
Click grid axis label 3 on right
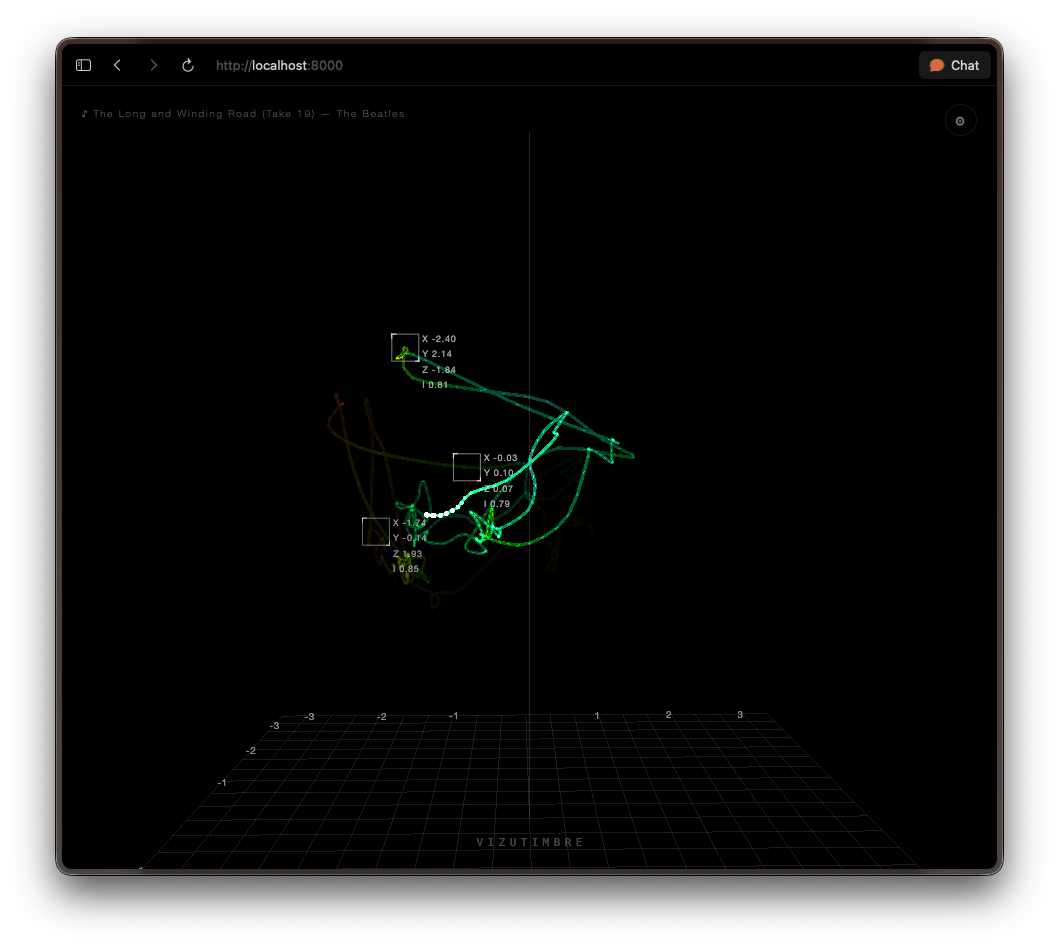point(740,714)
